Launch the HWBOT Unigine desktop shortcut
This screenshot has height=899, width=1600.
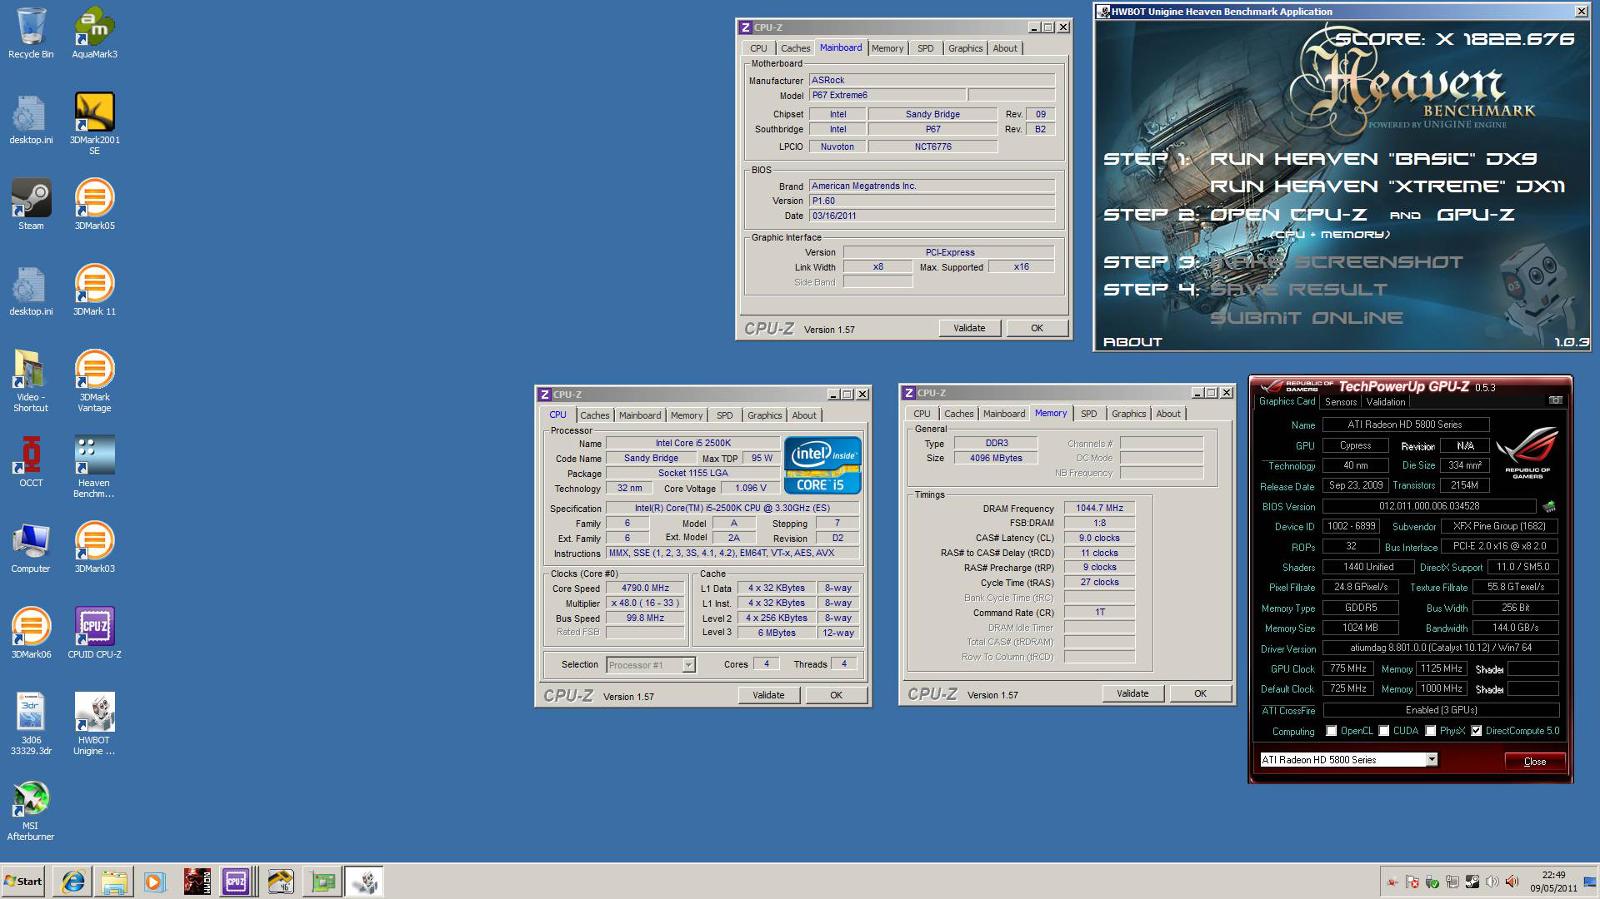(x=94, y=724)
